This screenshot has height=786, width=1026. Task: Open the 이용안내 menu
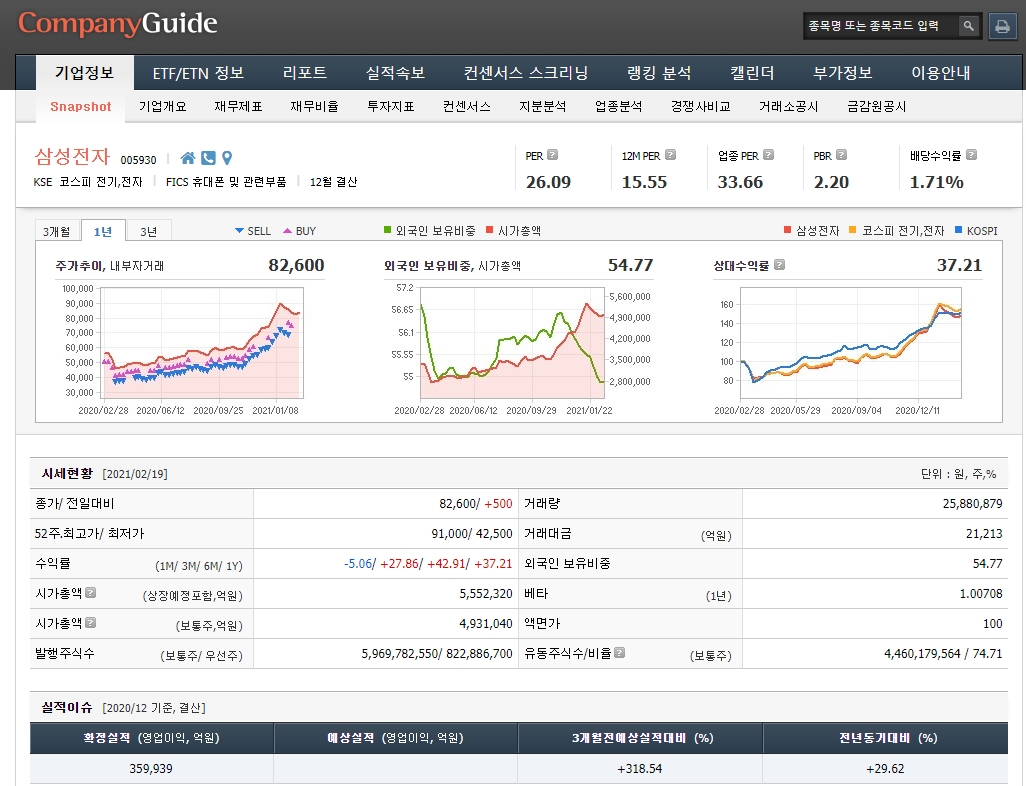tap(941, 73)
